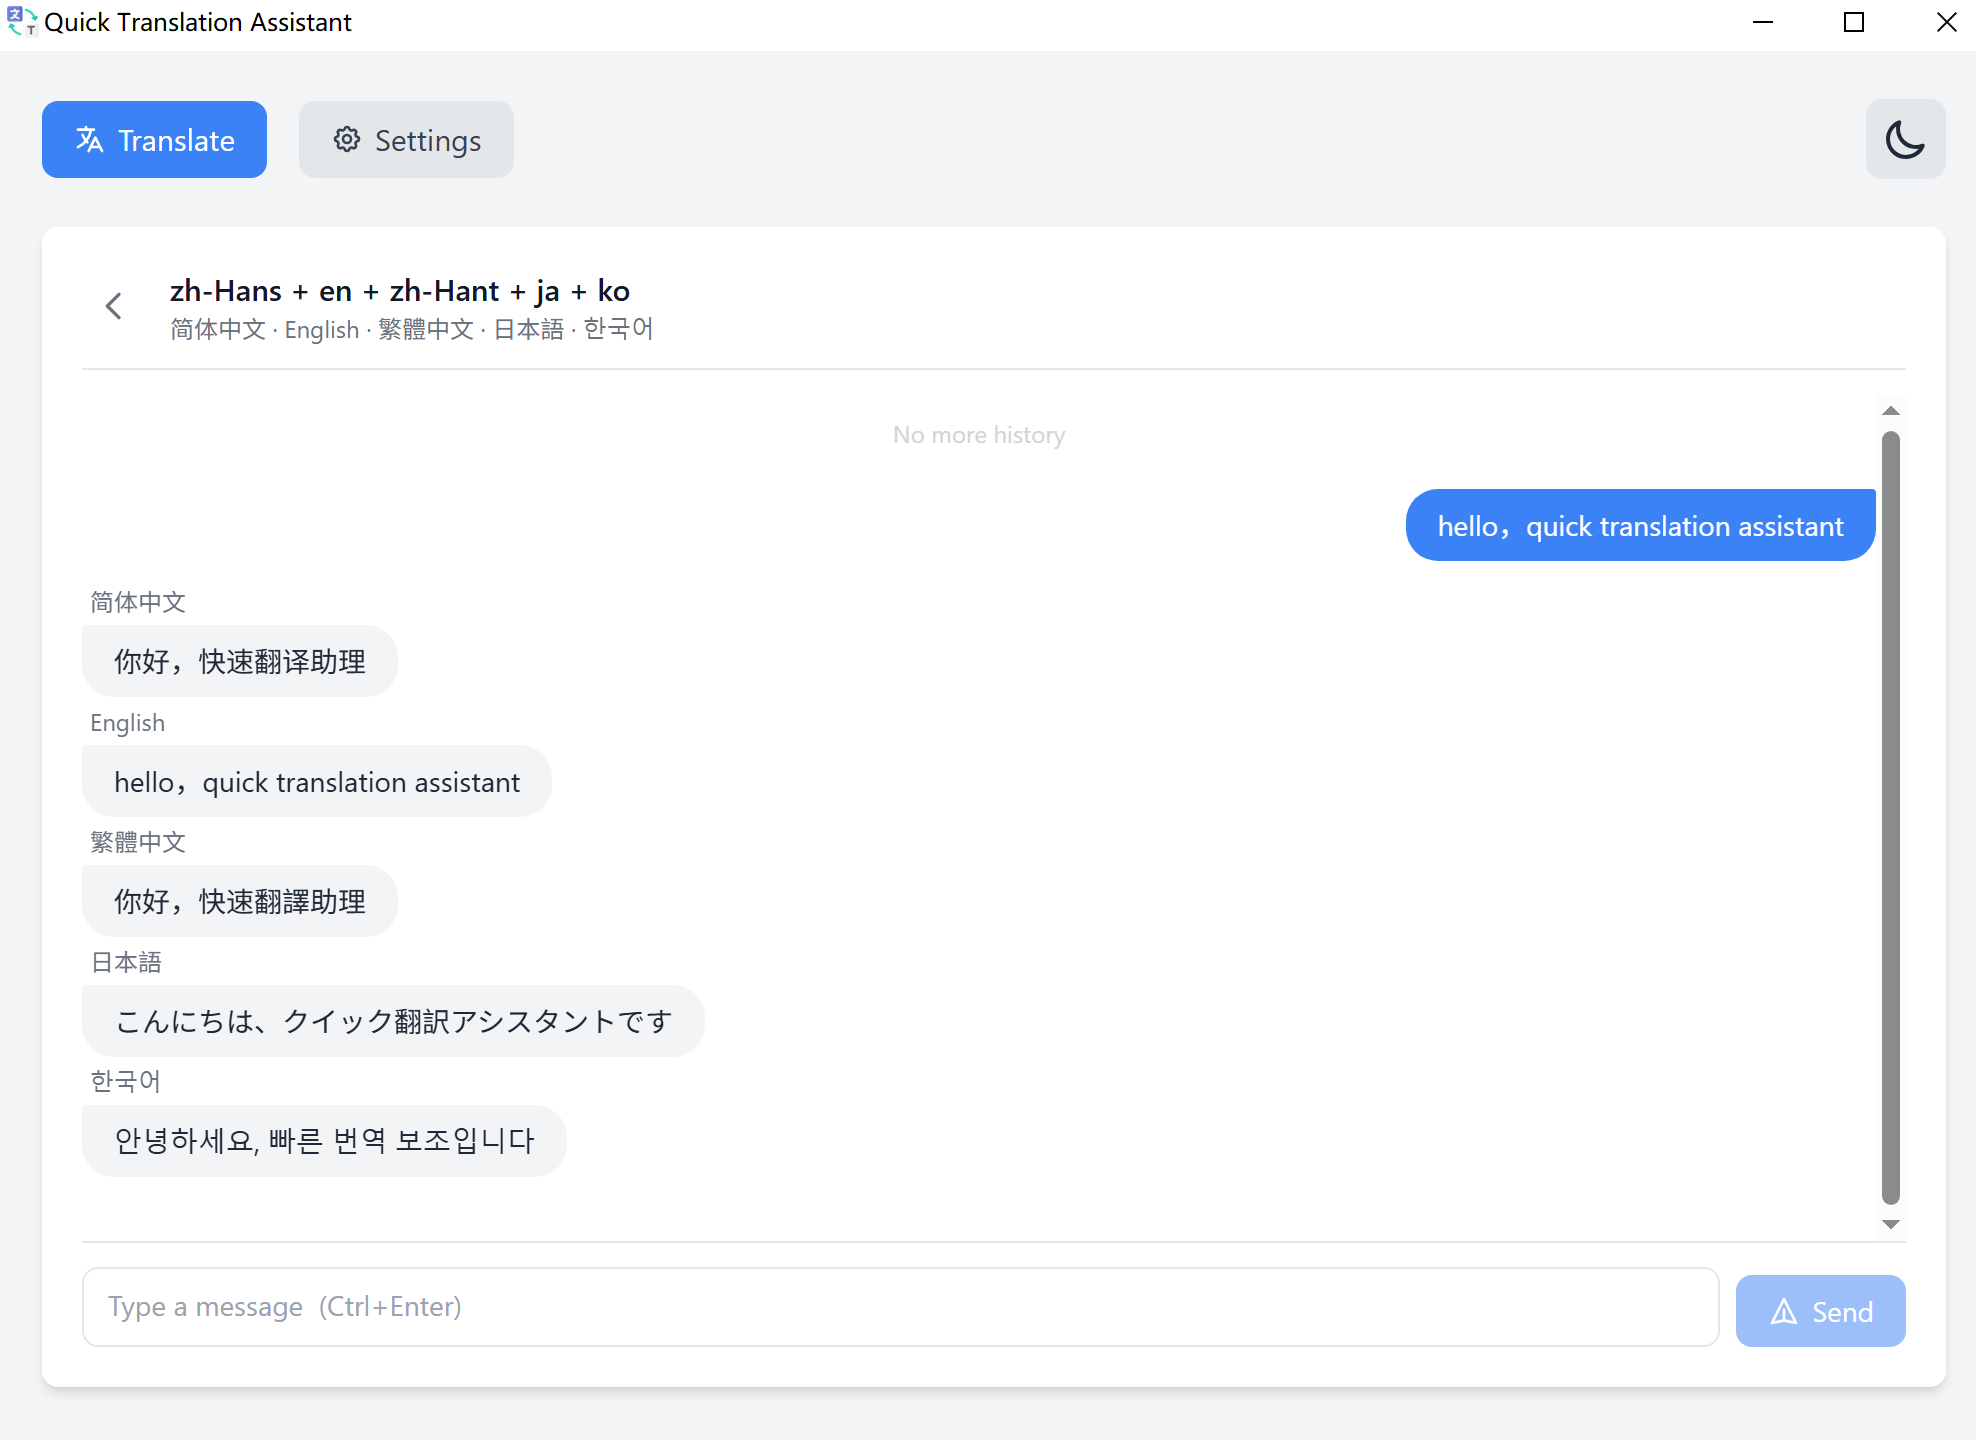
Task: Click the scrollbar up arrow
Action: tap(1890, 410)
